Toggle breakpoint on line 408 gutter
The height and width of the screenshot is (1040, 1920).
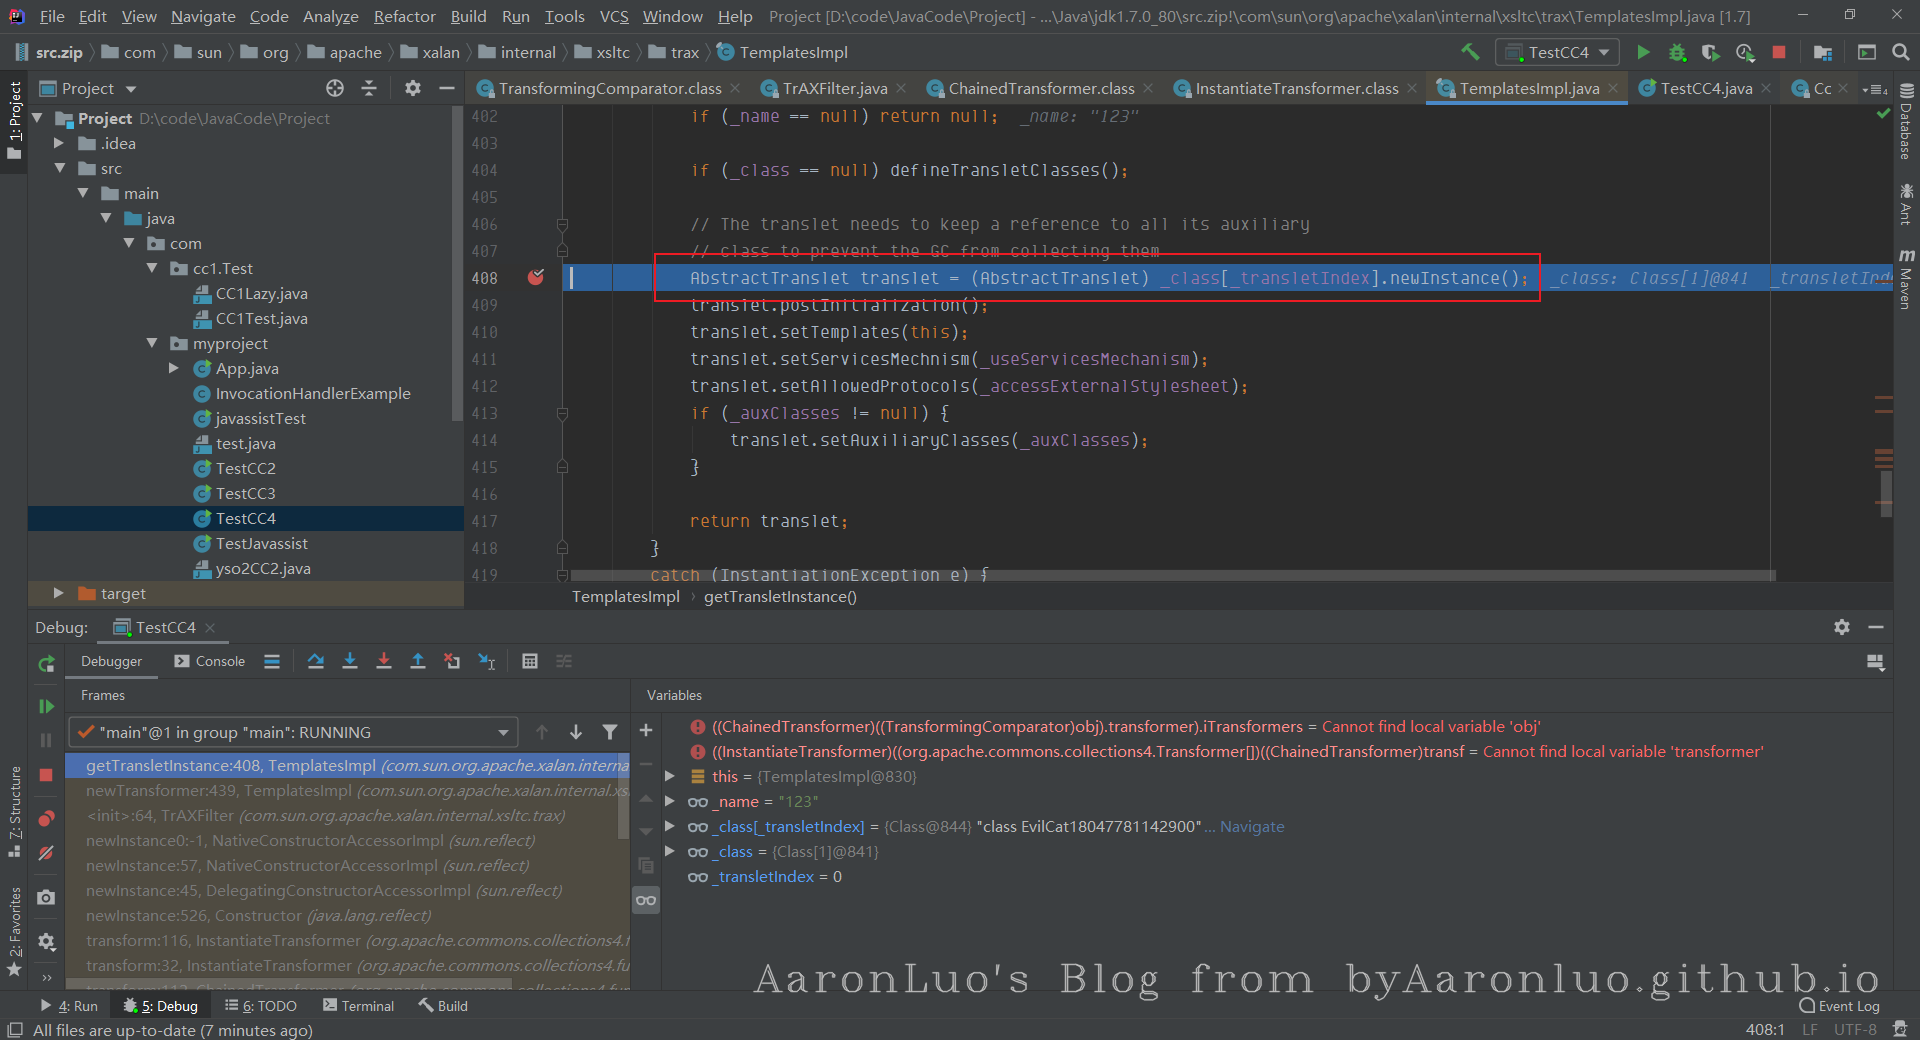tap(536, 278)
